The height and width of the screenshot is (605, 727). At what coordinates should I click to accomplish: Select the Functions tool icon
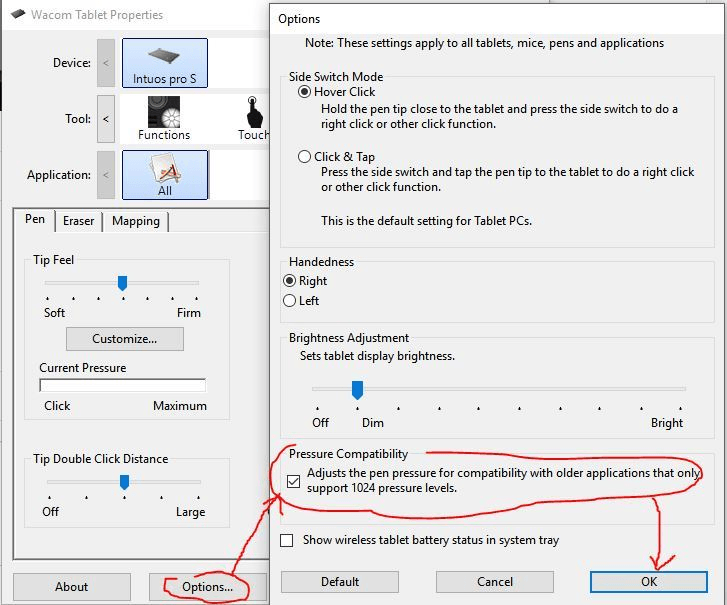[x=164, y=119]
